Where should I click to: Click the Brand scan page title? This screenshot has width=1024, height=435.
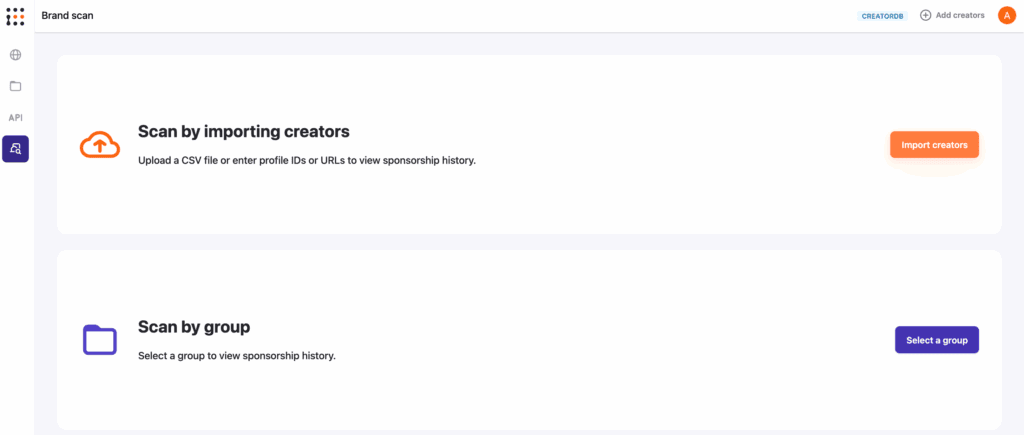pos(68,16)
